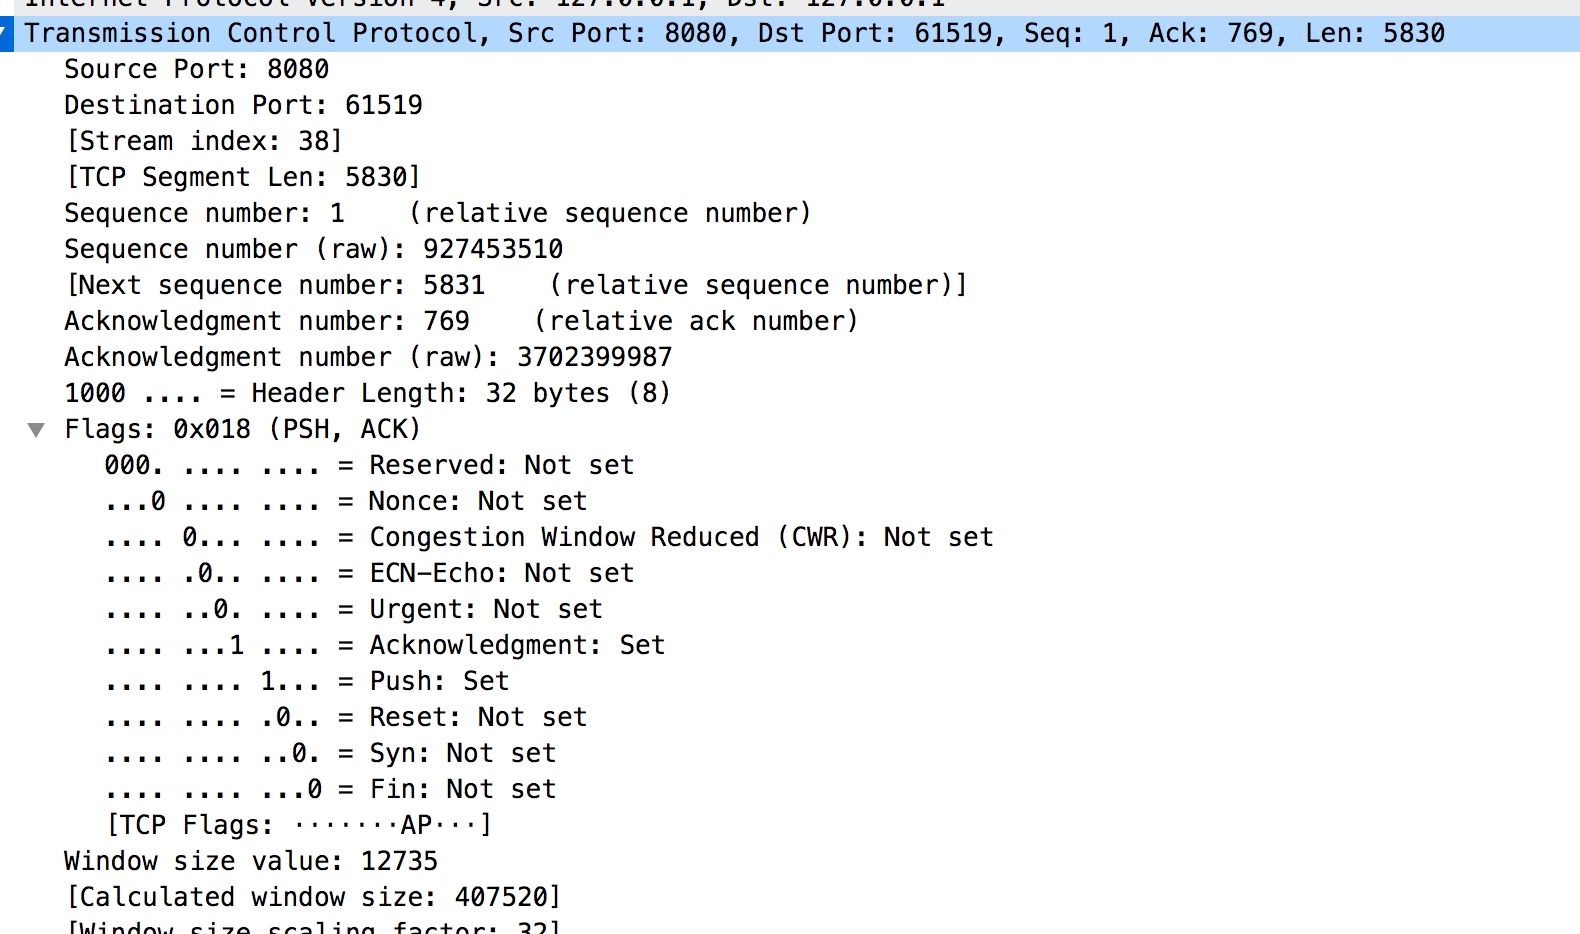Viewport: 1580px width, 934px height.
Task: Collapse the Flags: 0x018 (PSH, ACK) tree
Action: (x=36, y=430)
